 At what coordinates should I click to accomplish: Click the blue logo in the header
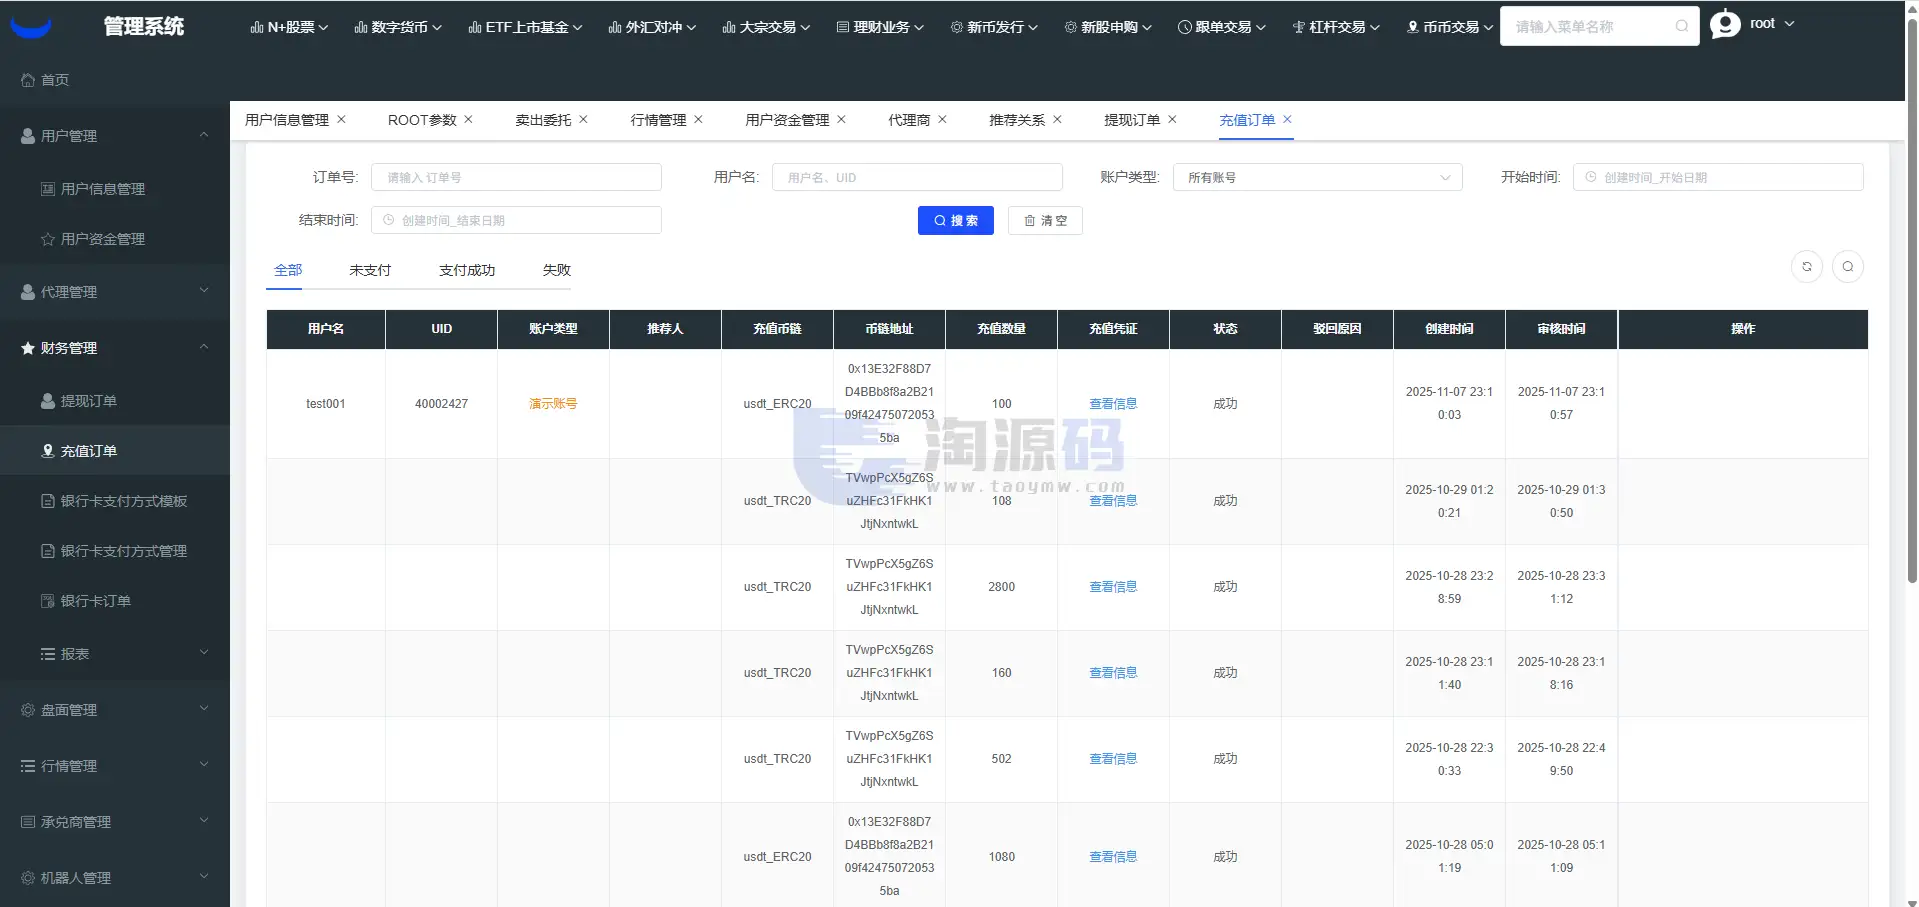[31, 27]
